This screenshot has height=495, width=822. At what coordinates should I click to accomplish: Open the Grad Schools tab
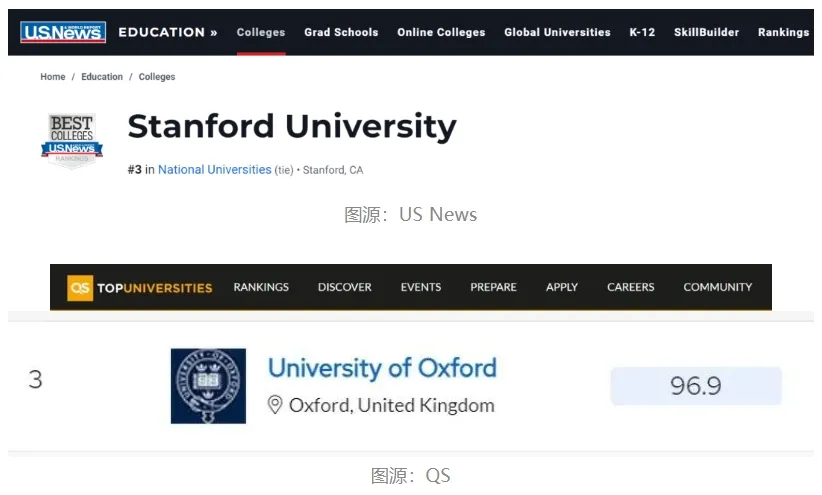tap(341, 32)
